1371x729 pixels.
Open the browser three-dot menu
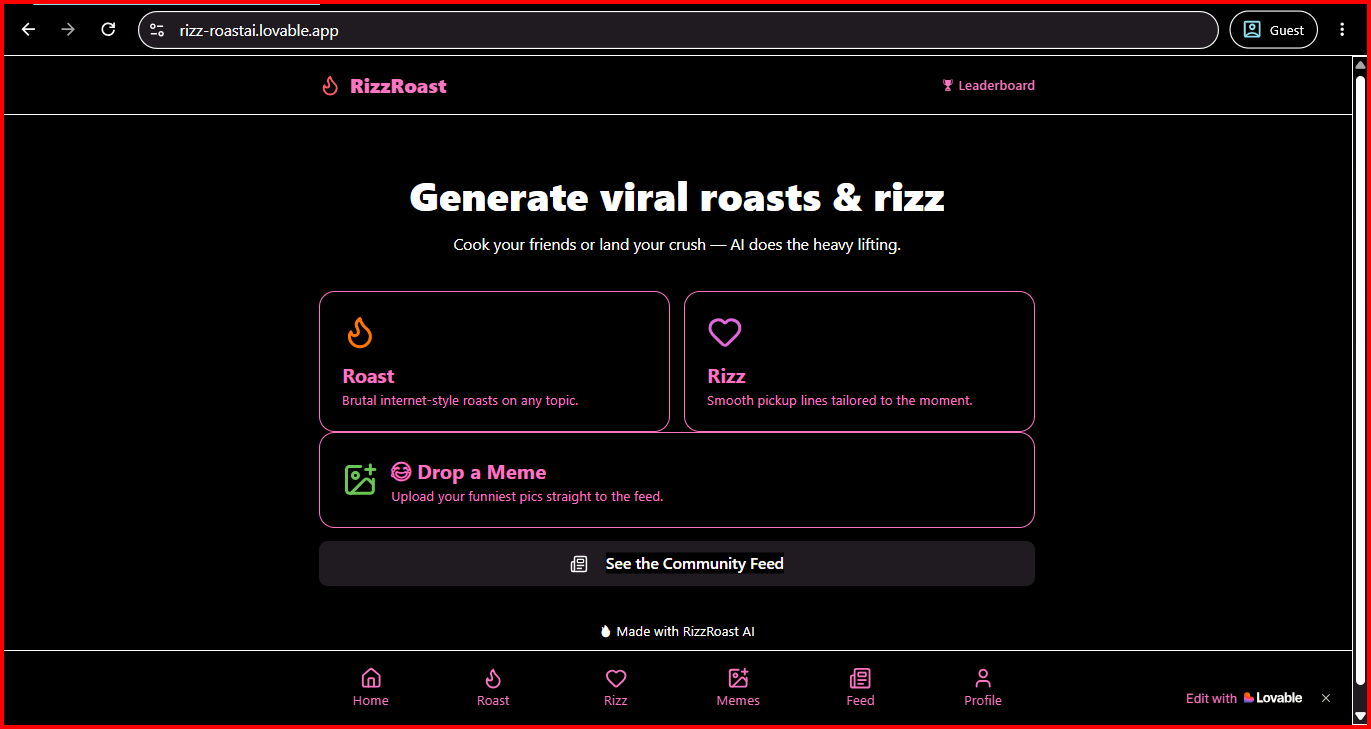(x=1342, y=30)
